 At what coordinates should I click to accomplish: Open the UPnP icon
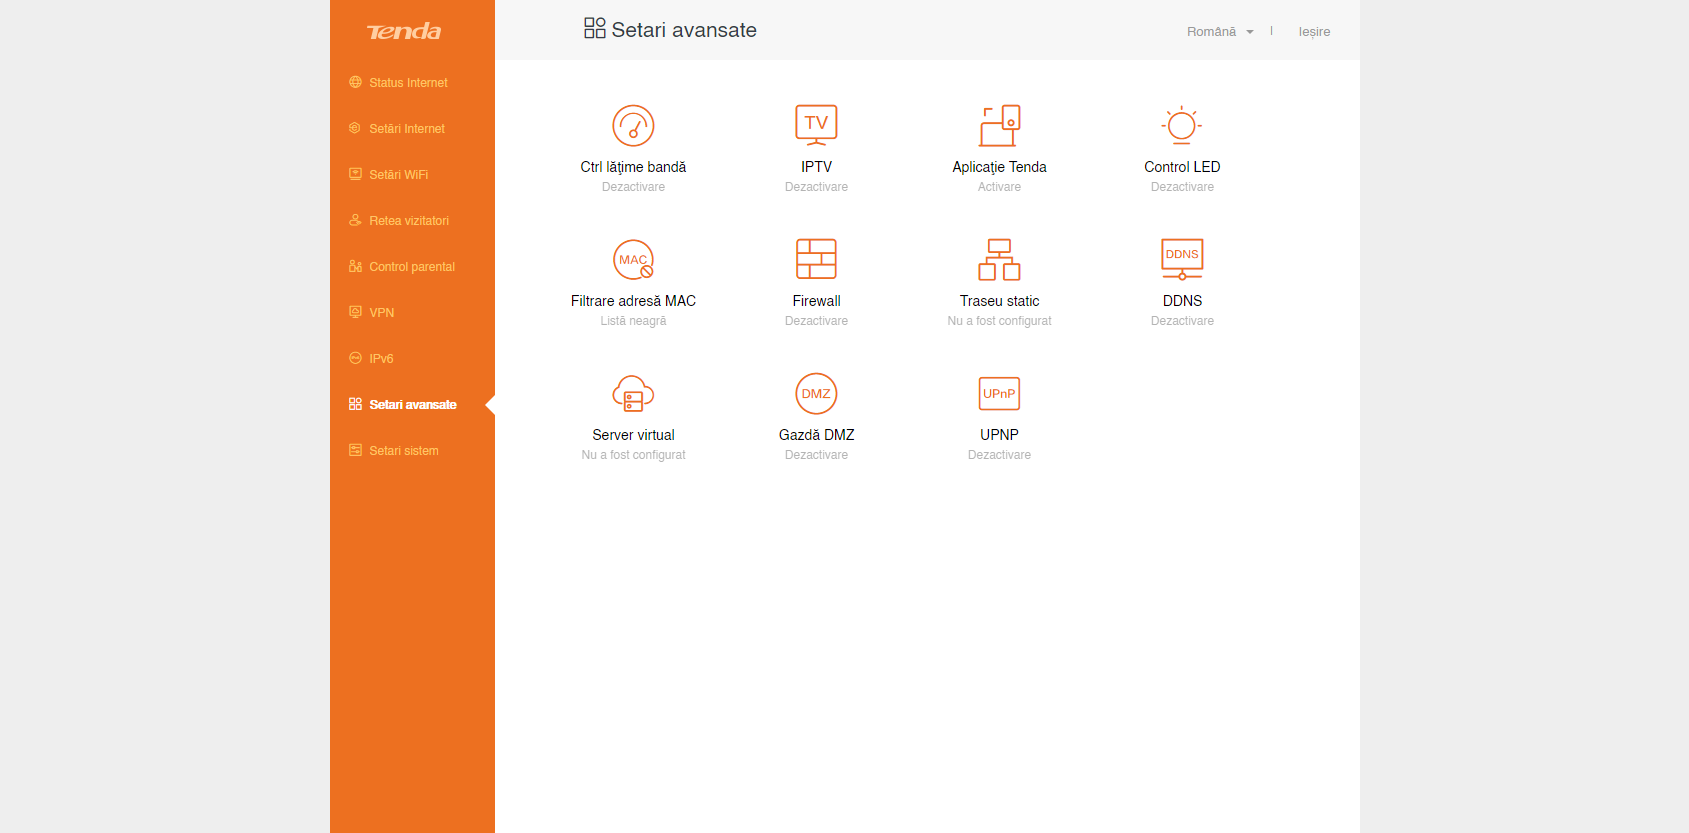click(999, 394)
